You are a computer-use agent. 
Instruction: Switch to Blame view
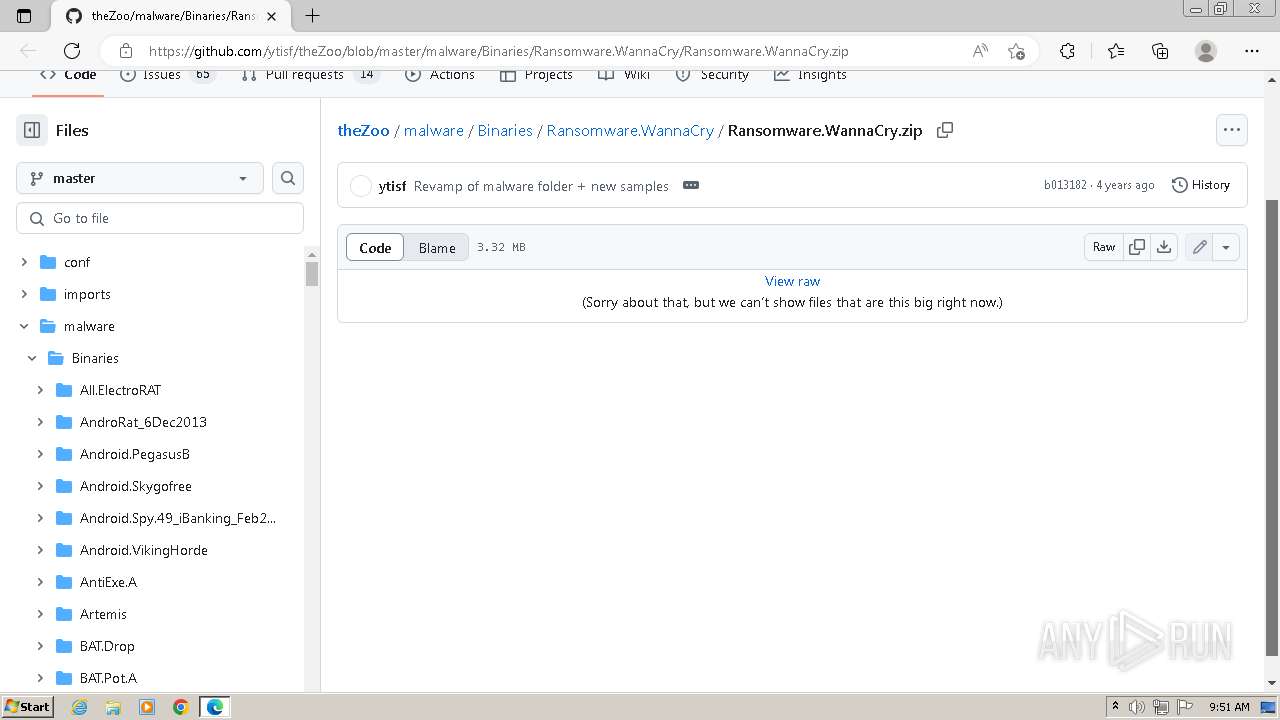tap(437, 248)
